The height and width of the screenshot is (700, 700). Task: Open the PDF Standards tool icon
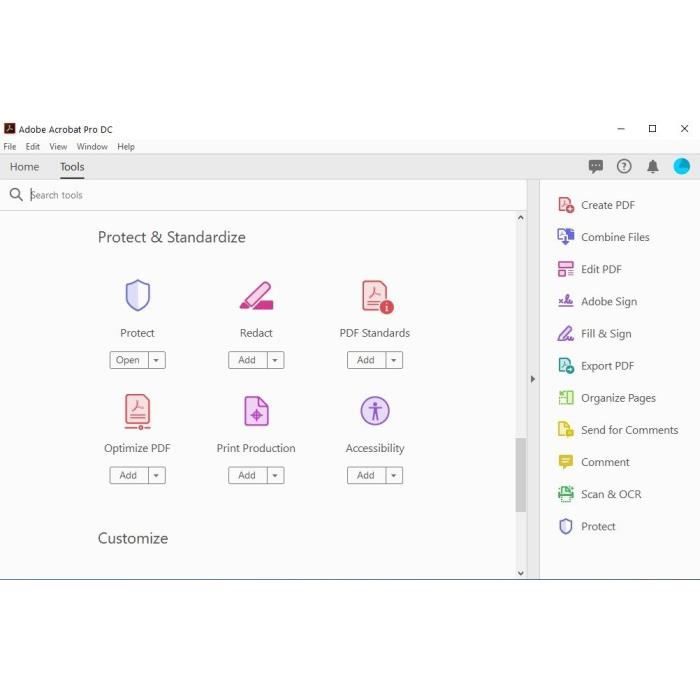pos(377,296)
